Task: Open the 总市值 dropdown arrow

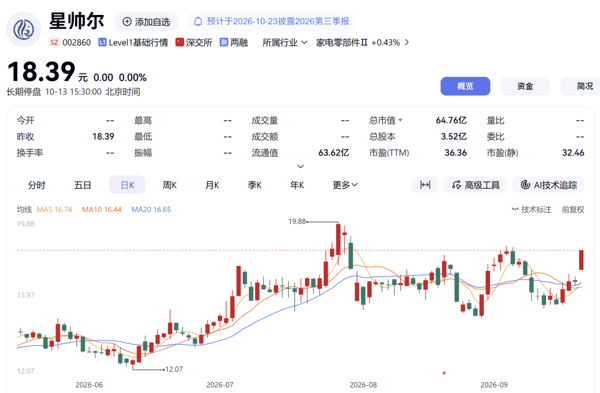Action: (x=400, y=120)
